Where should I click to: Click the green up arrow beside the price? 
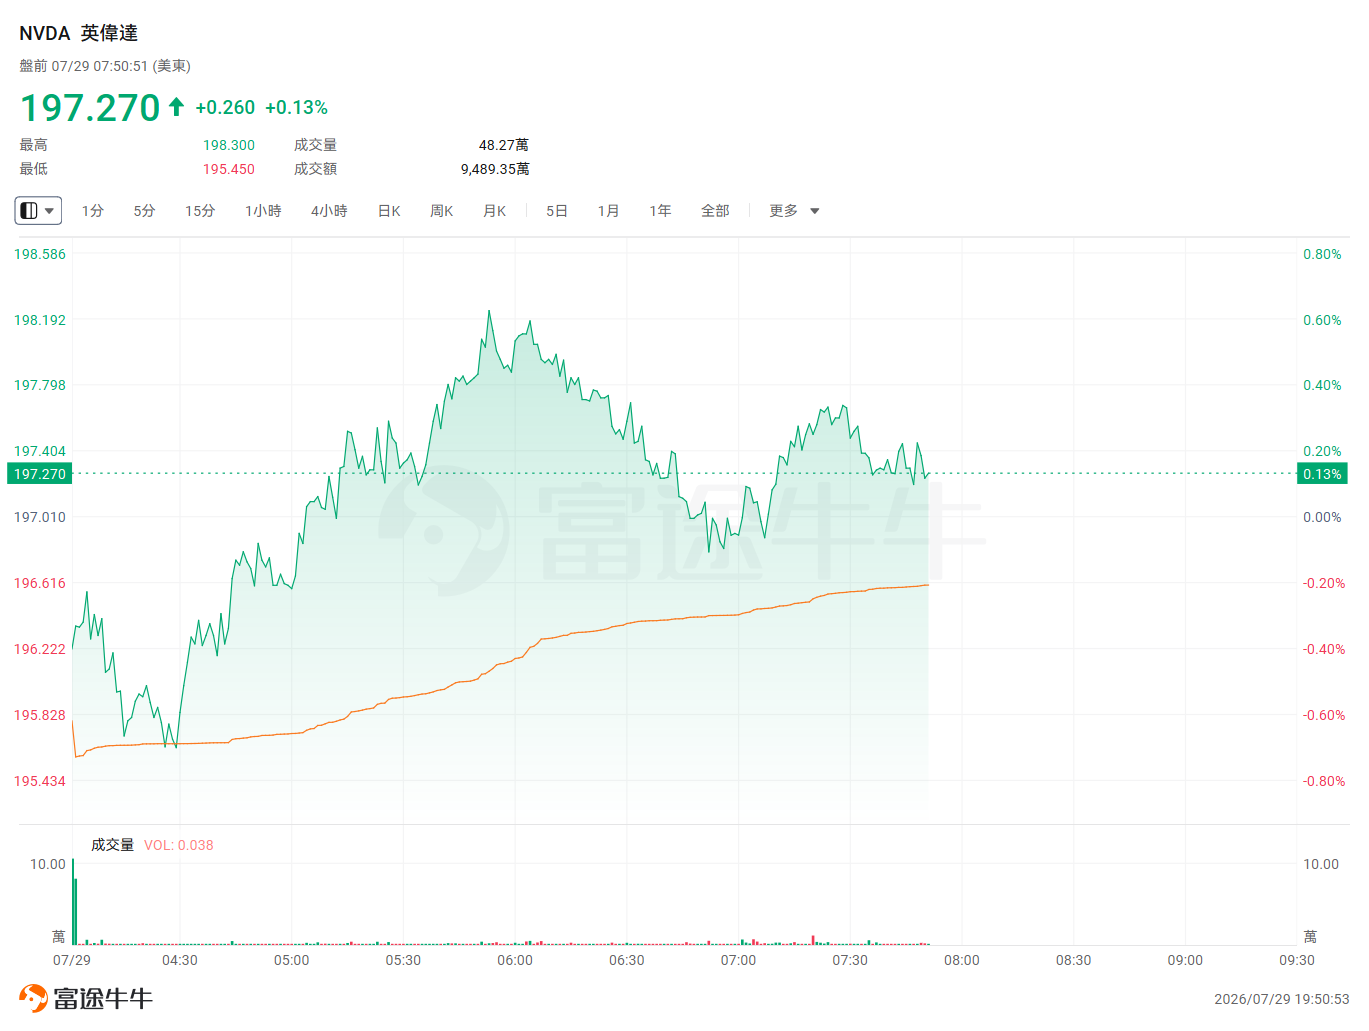click(x=177, y=106)
